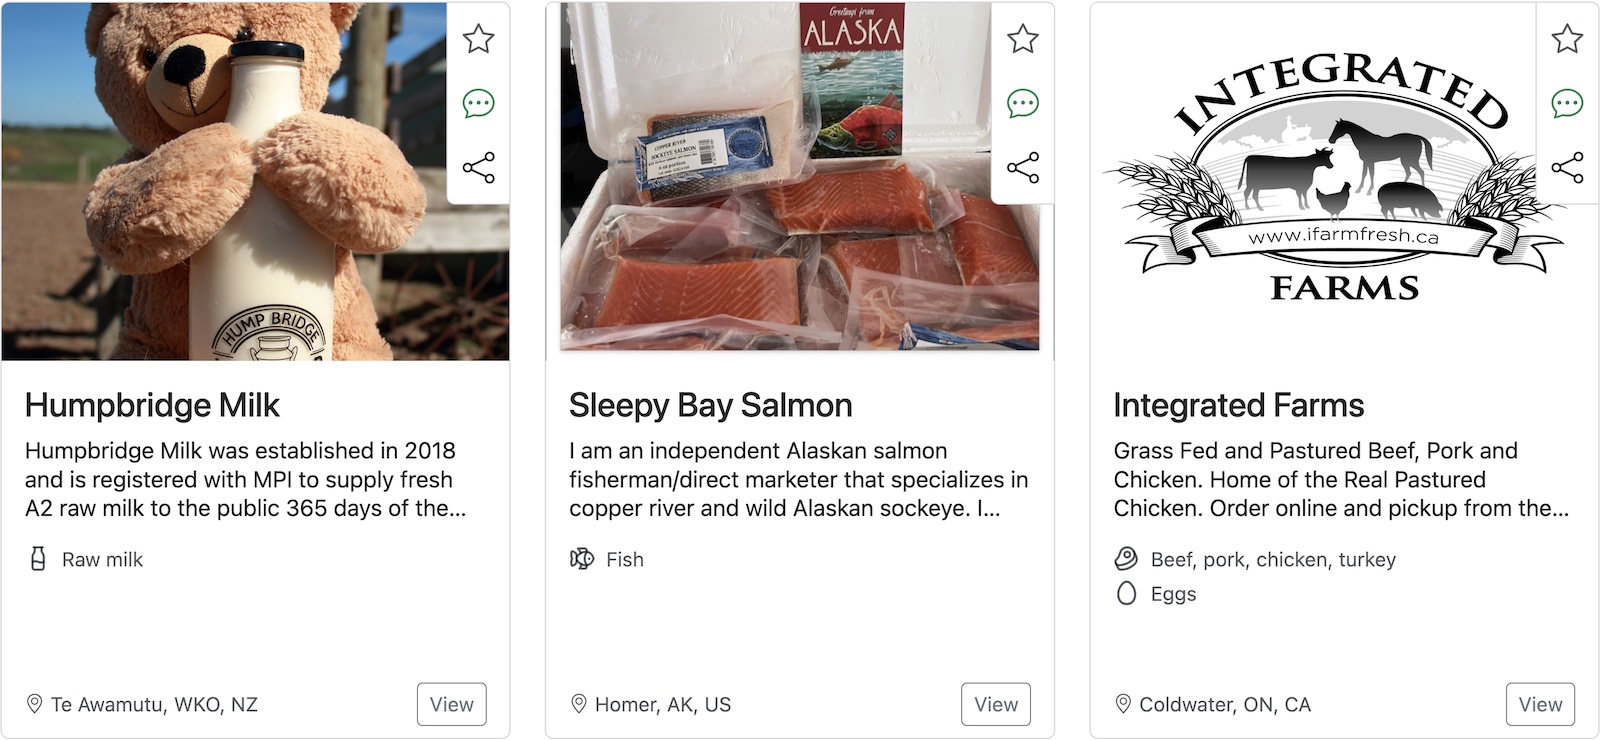
Task: Click the meat icon beside Beef, pork, chicken, turkey
Action: tap(1124, 560)
